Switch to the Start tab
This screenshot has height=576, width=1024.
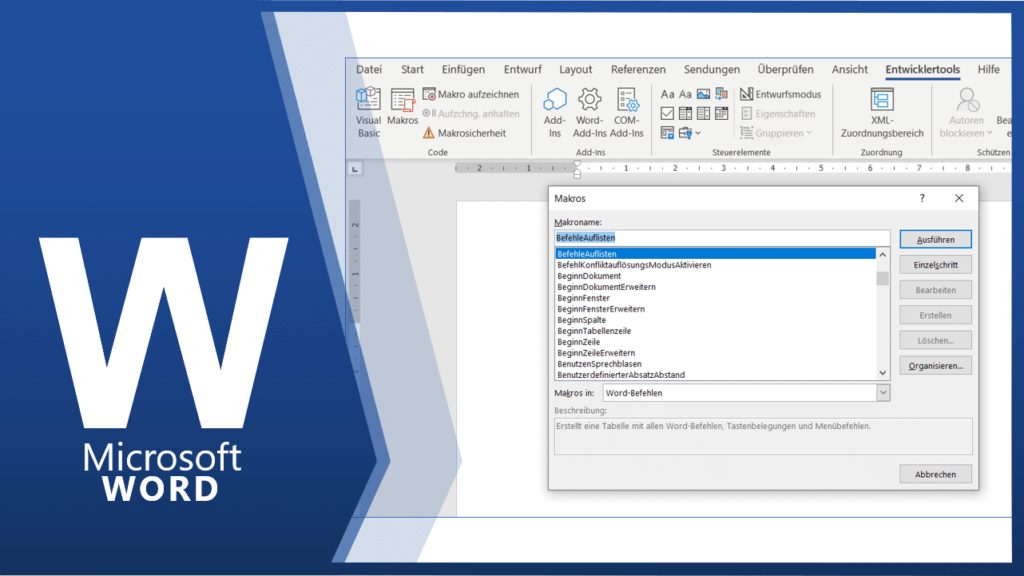[412, 69]
